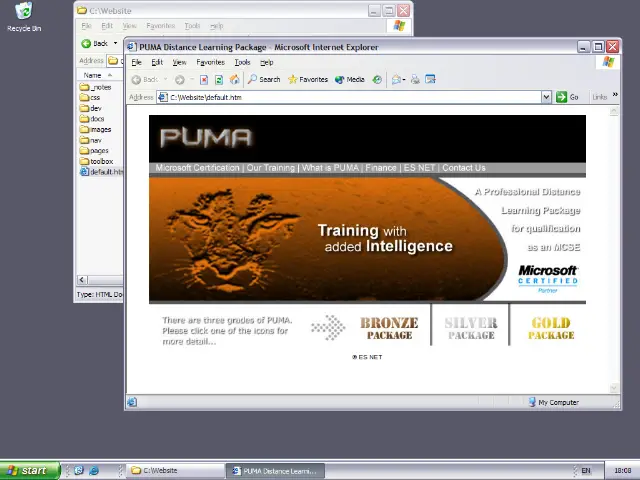
Task: Launch Internet Explorer from Quick Launch
Action: click(x=94, y=471)
